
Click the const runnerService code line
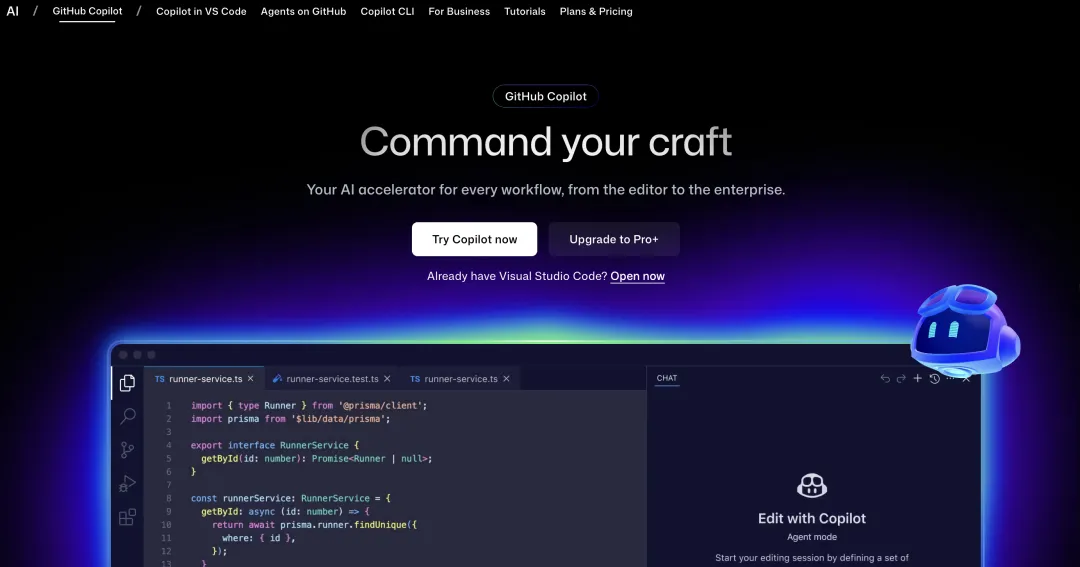pos(291,498)
